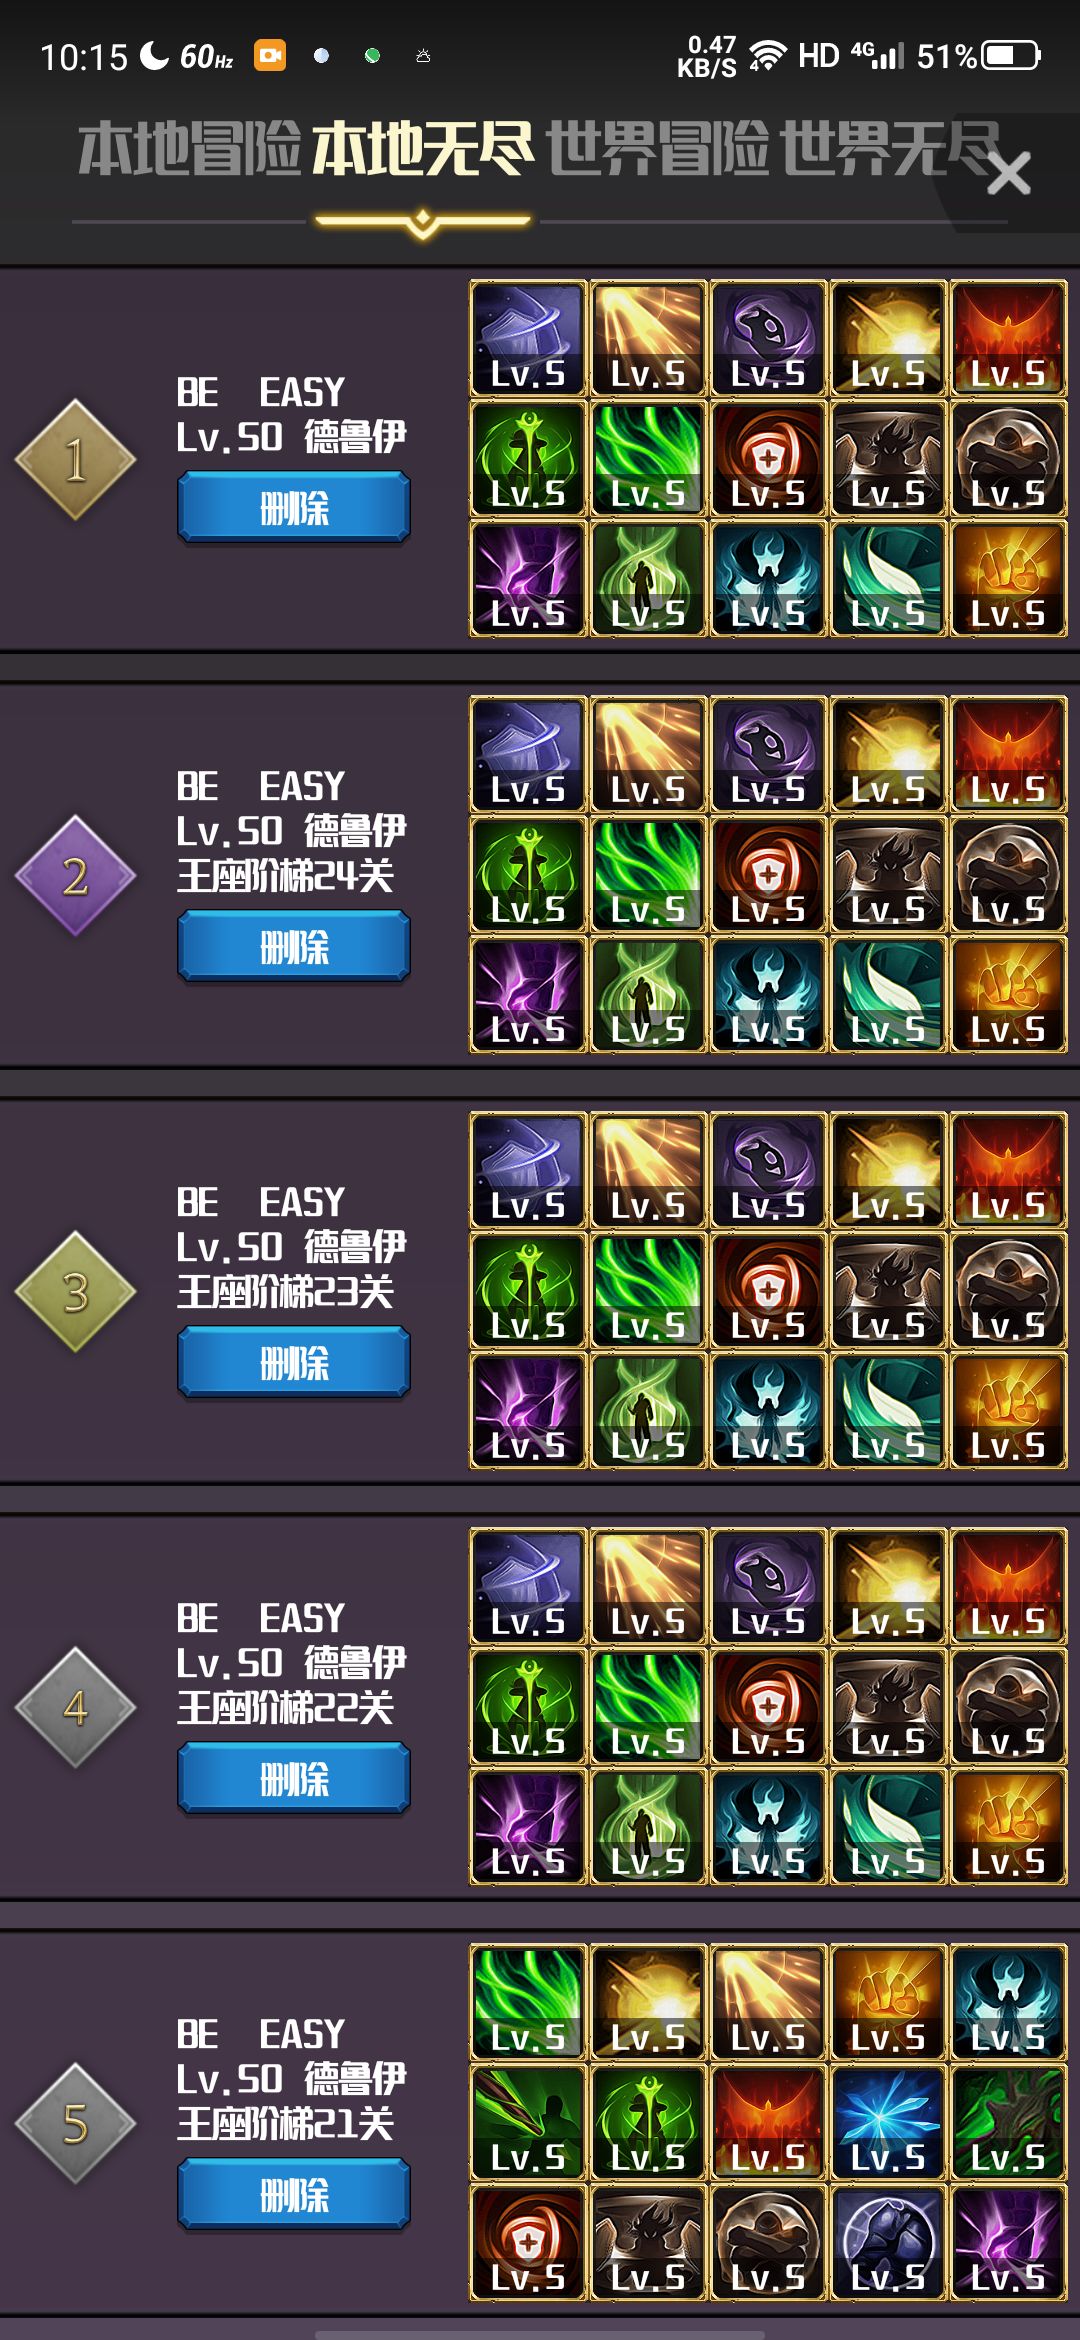Screen dimensions: 1080x2340
Task: Open screen recorder icon in status bar
Action: coord(270,55)
